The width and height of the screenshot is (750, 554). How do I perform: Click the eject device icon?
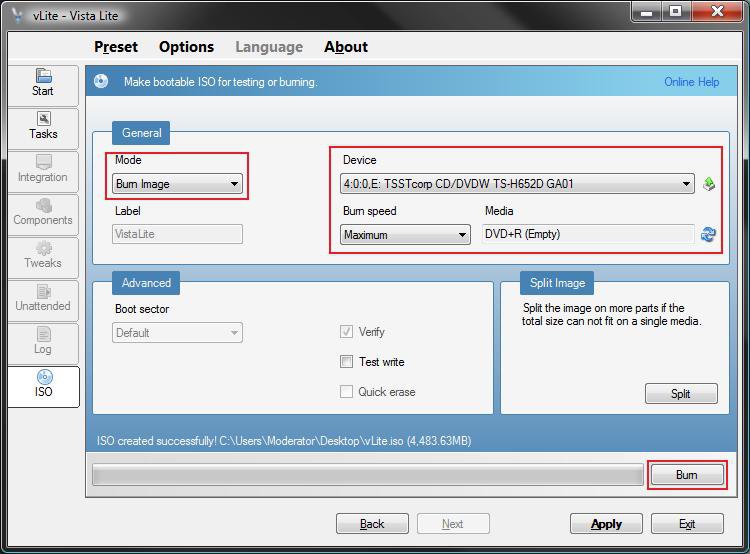point(709,184)
